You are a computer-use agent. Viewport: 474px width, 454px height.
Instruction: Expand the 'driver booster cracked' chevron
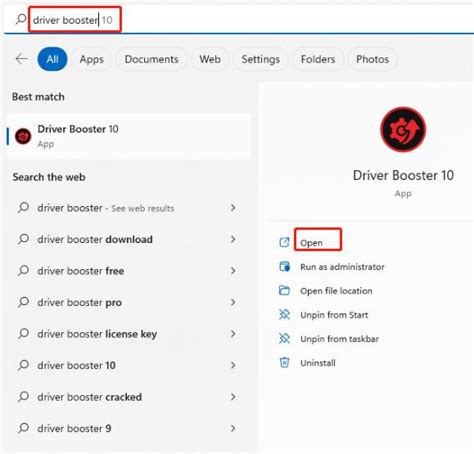233,397
